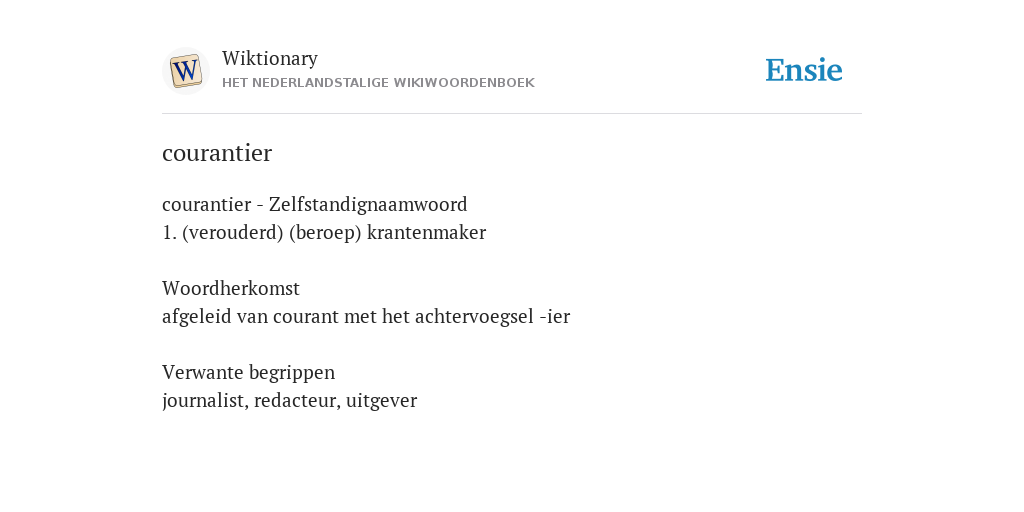1024x512 pixels.
Task: Click the 'courantier' heading
Action: 217,153
